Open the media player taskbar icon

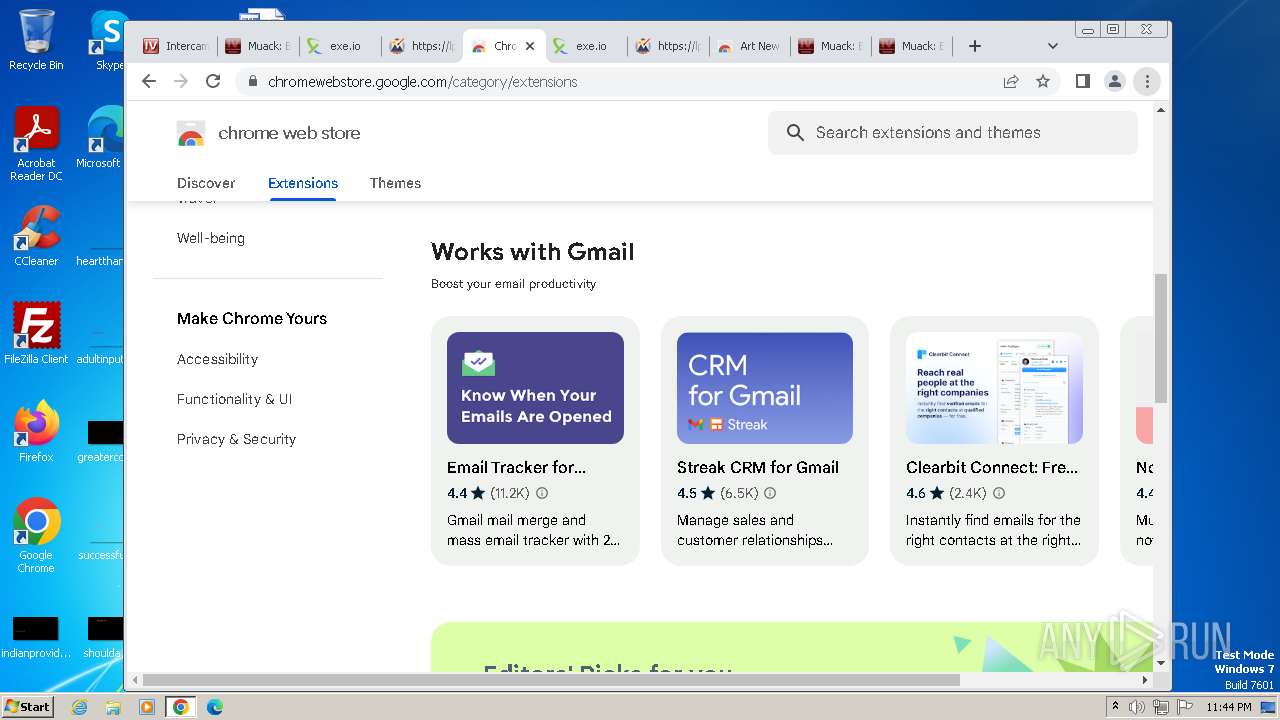147,707
